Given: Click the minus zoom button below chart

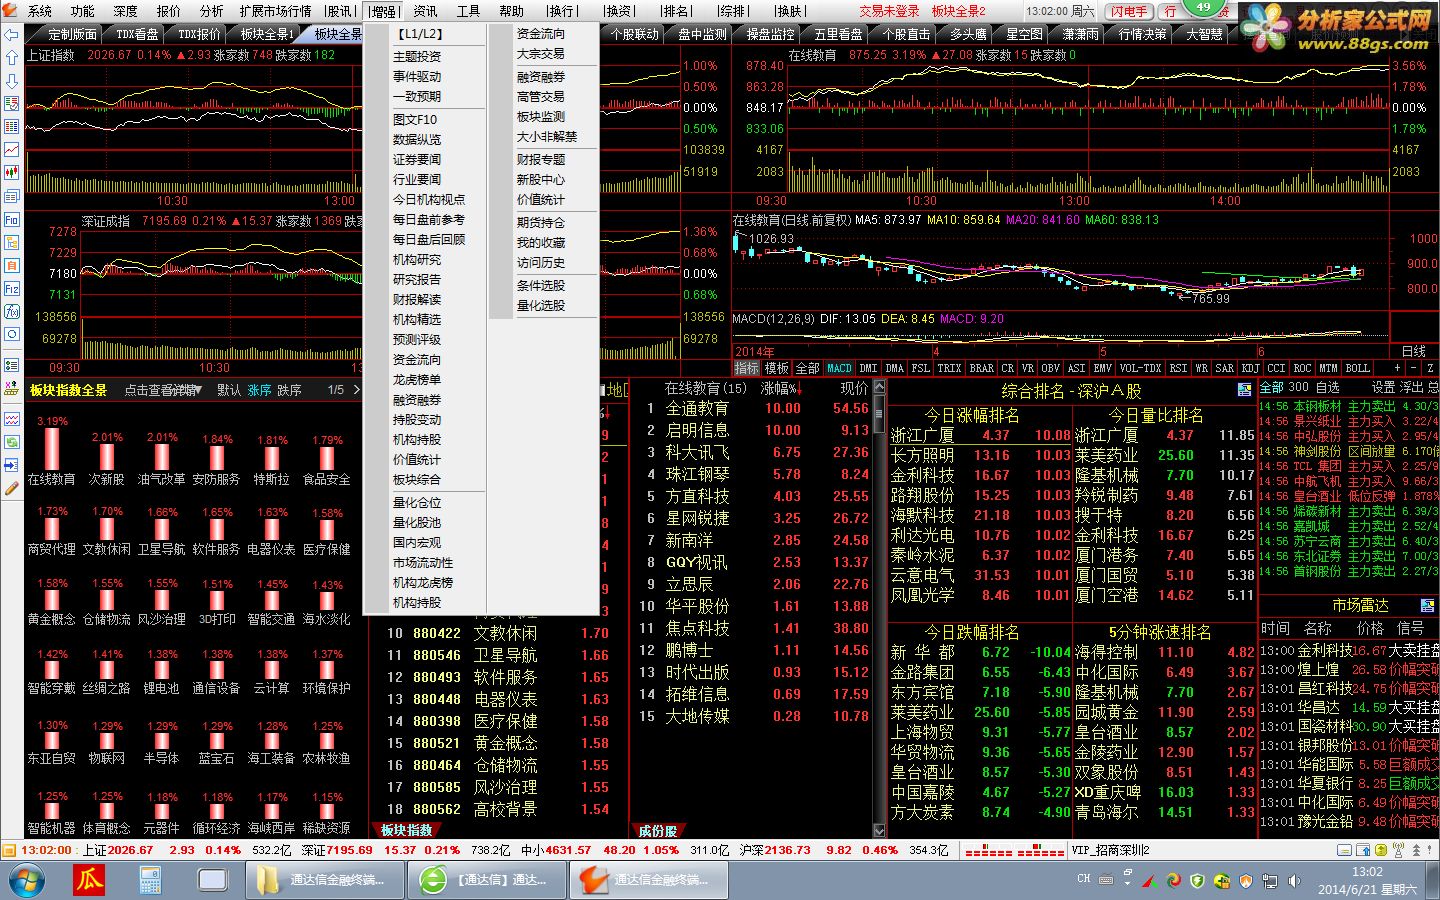Looking at the screenshot, I should tap(1413, 368).
